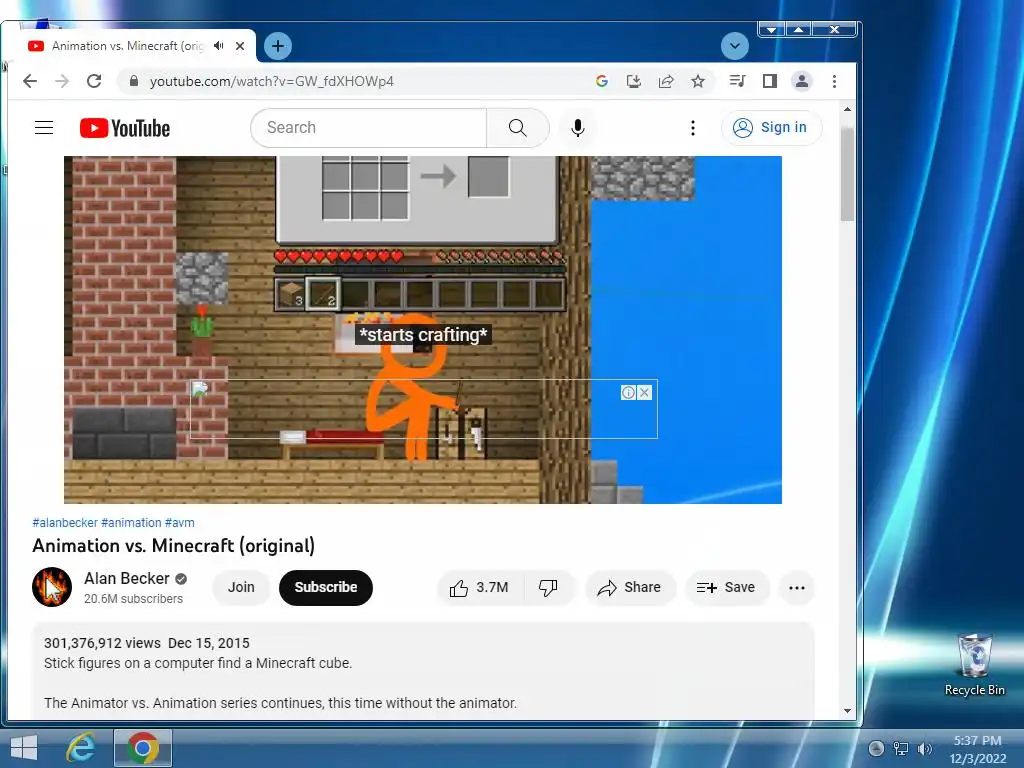Open Recycle Bin desktop icon
The image size is (1024, 768).
tap(974, 665)
